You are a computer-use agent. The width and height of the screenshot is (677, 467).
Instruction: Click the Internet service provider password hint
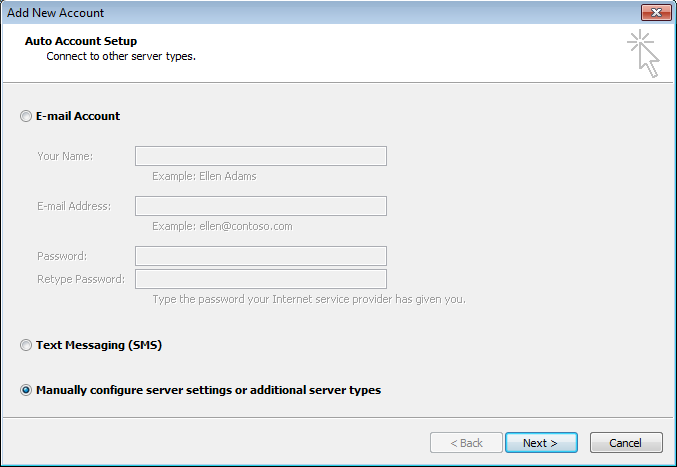point(308,299)
